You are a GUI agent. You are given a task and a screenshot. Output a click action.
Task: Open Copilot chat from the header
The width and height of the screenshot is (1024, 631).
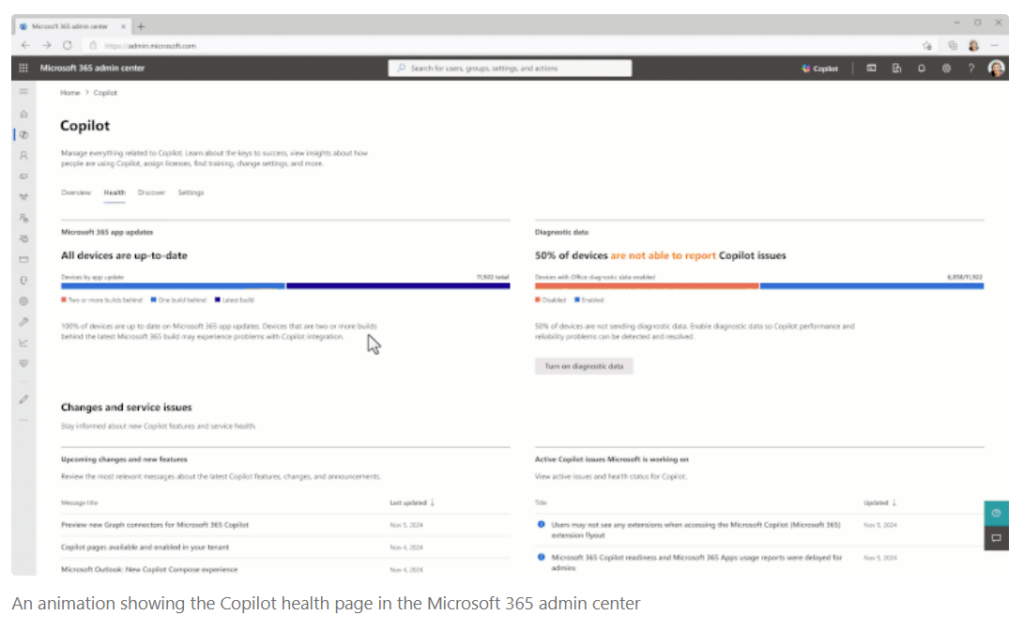point(820,68)
